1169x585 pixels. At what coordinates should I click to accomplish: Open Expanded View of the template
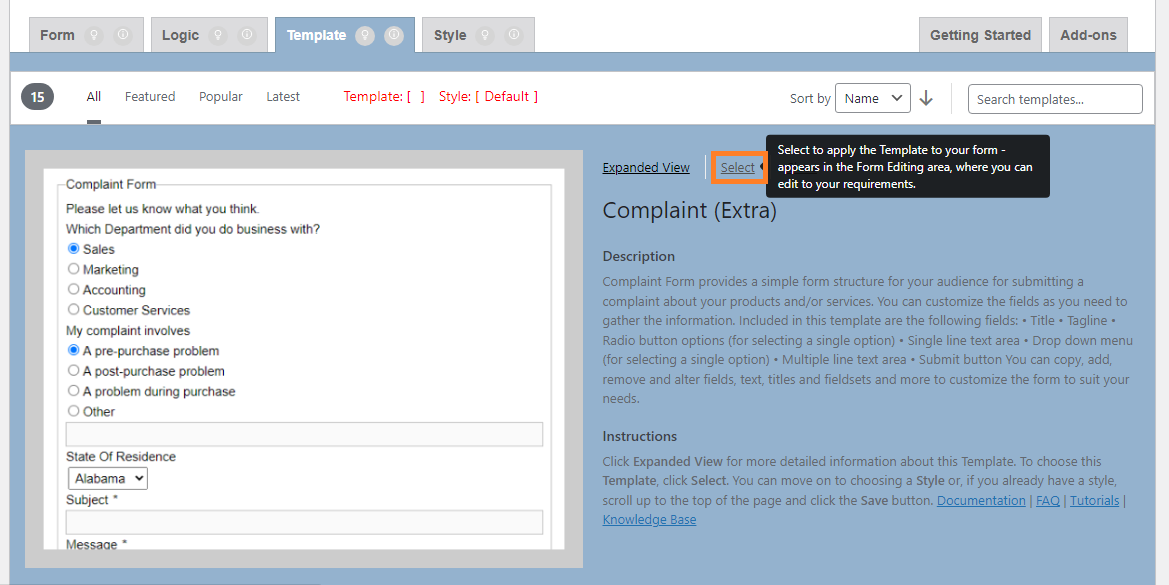pyautogui.click(x=646, y=168)
